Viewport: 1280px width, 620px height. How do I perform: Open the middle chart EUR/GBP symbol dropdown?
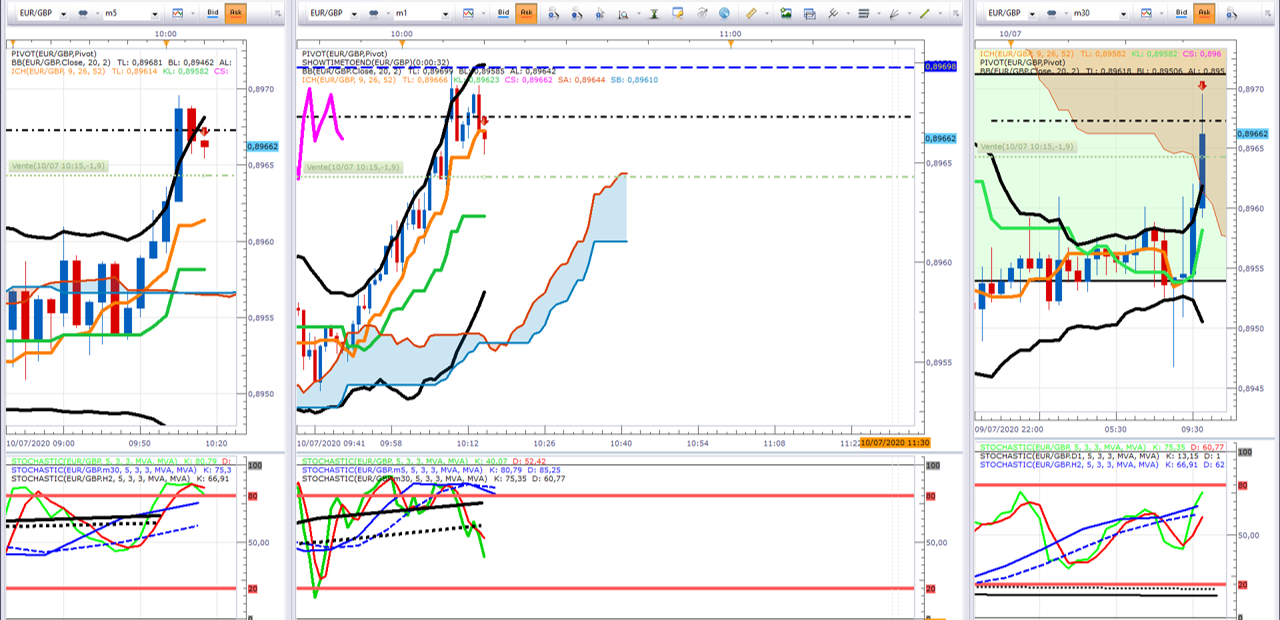pos(354,14)
